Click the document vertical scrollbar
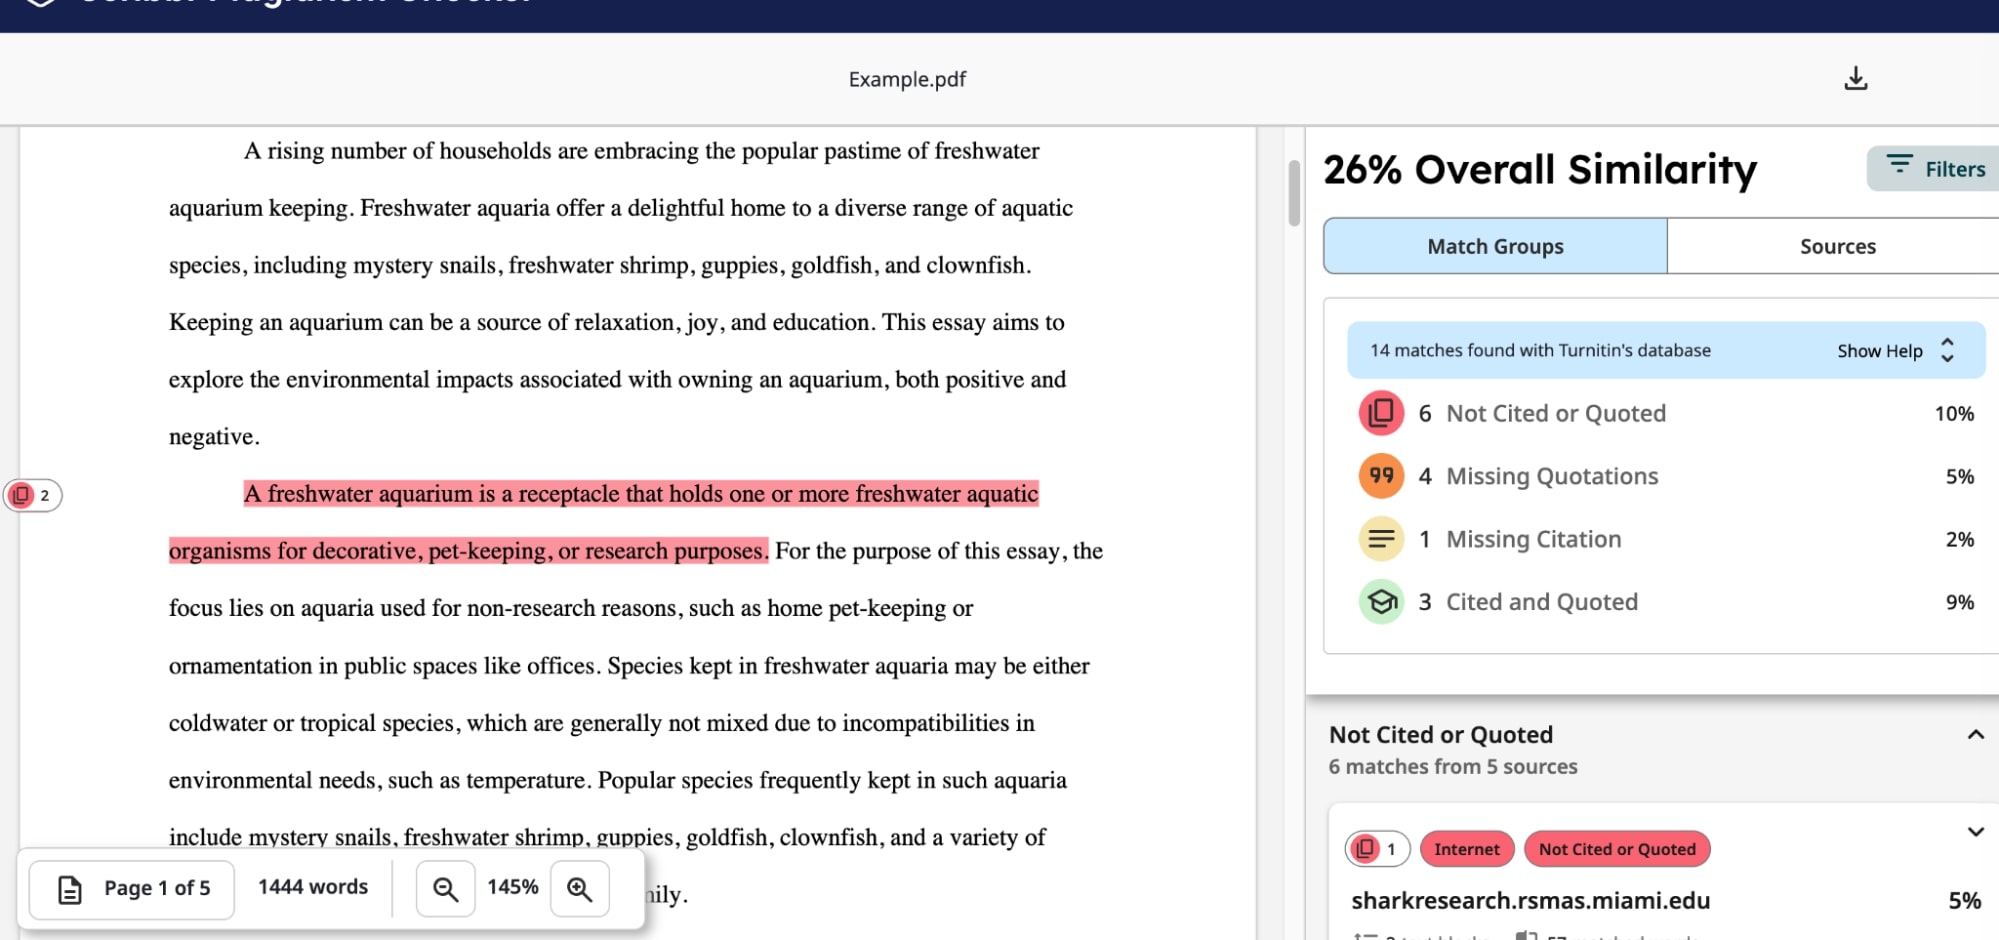1999x940 pixels. pos(1294,193)
